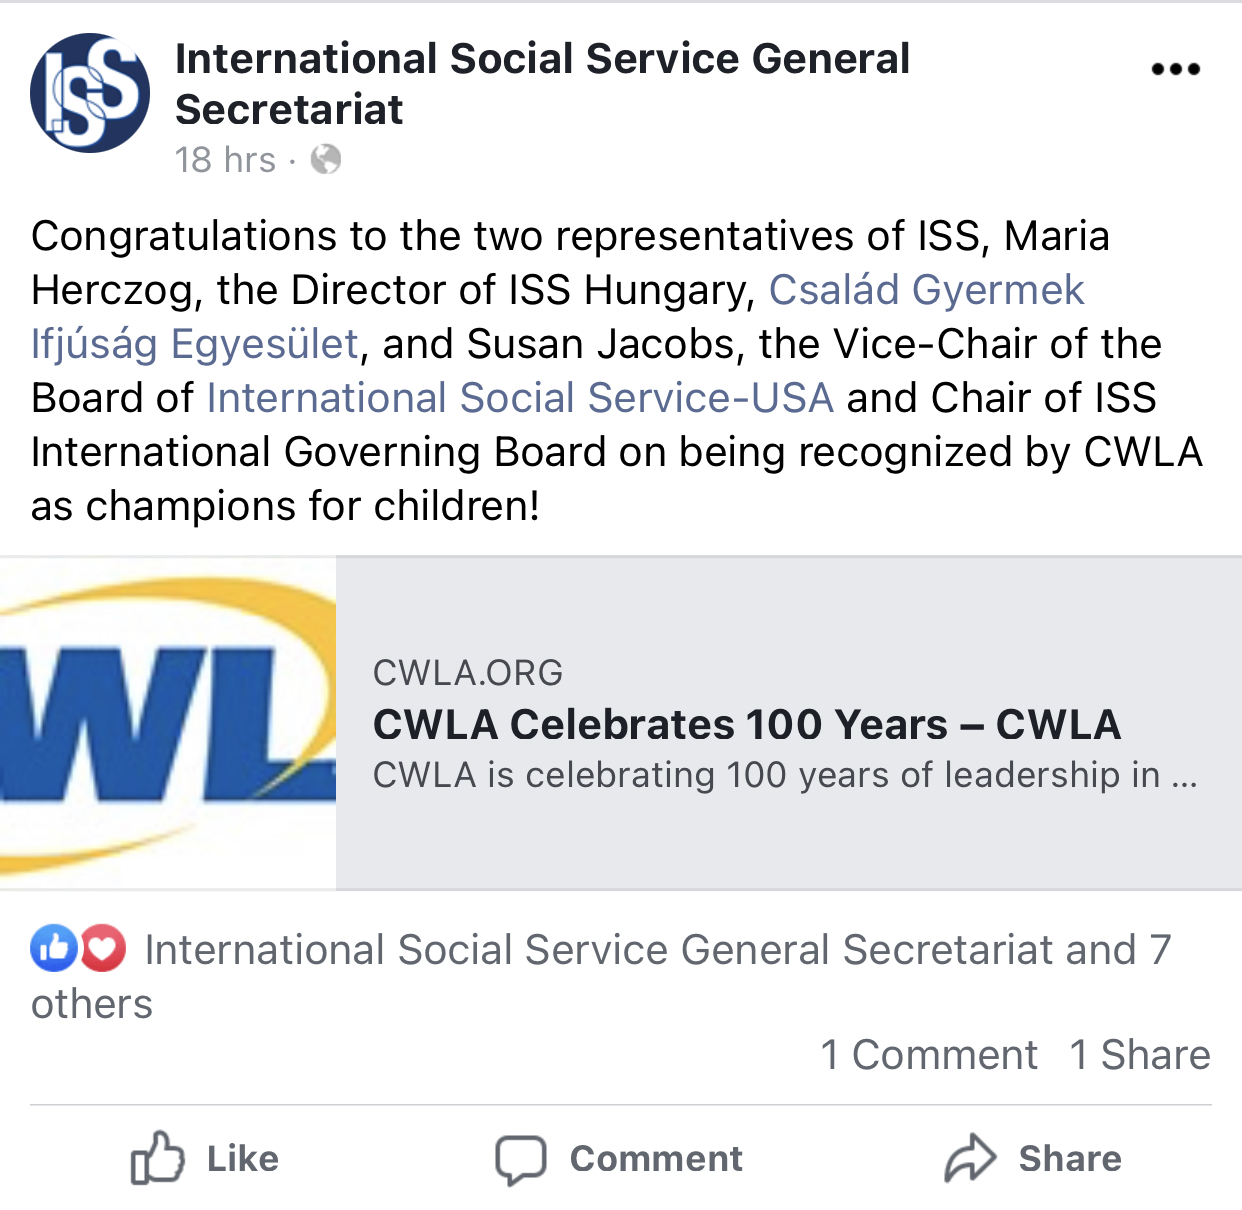Tap the Share arrow icon
1242x1210 pixels.
pos(970,1159)
